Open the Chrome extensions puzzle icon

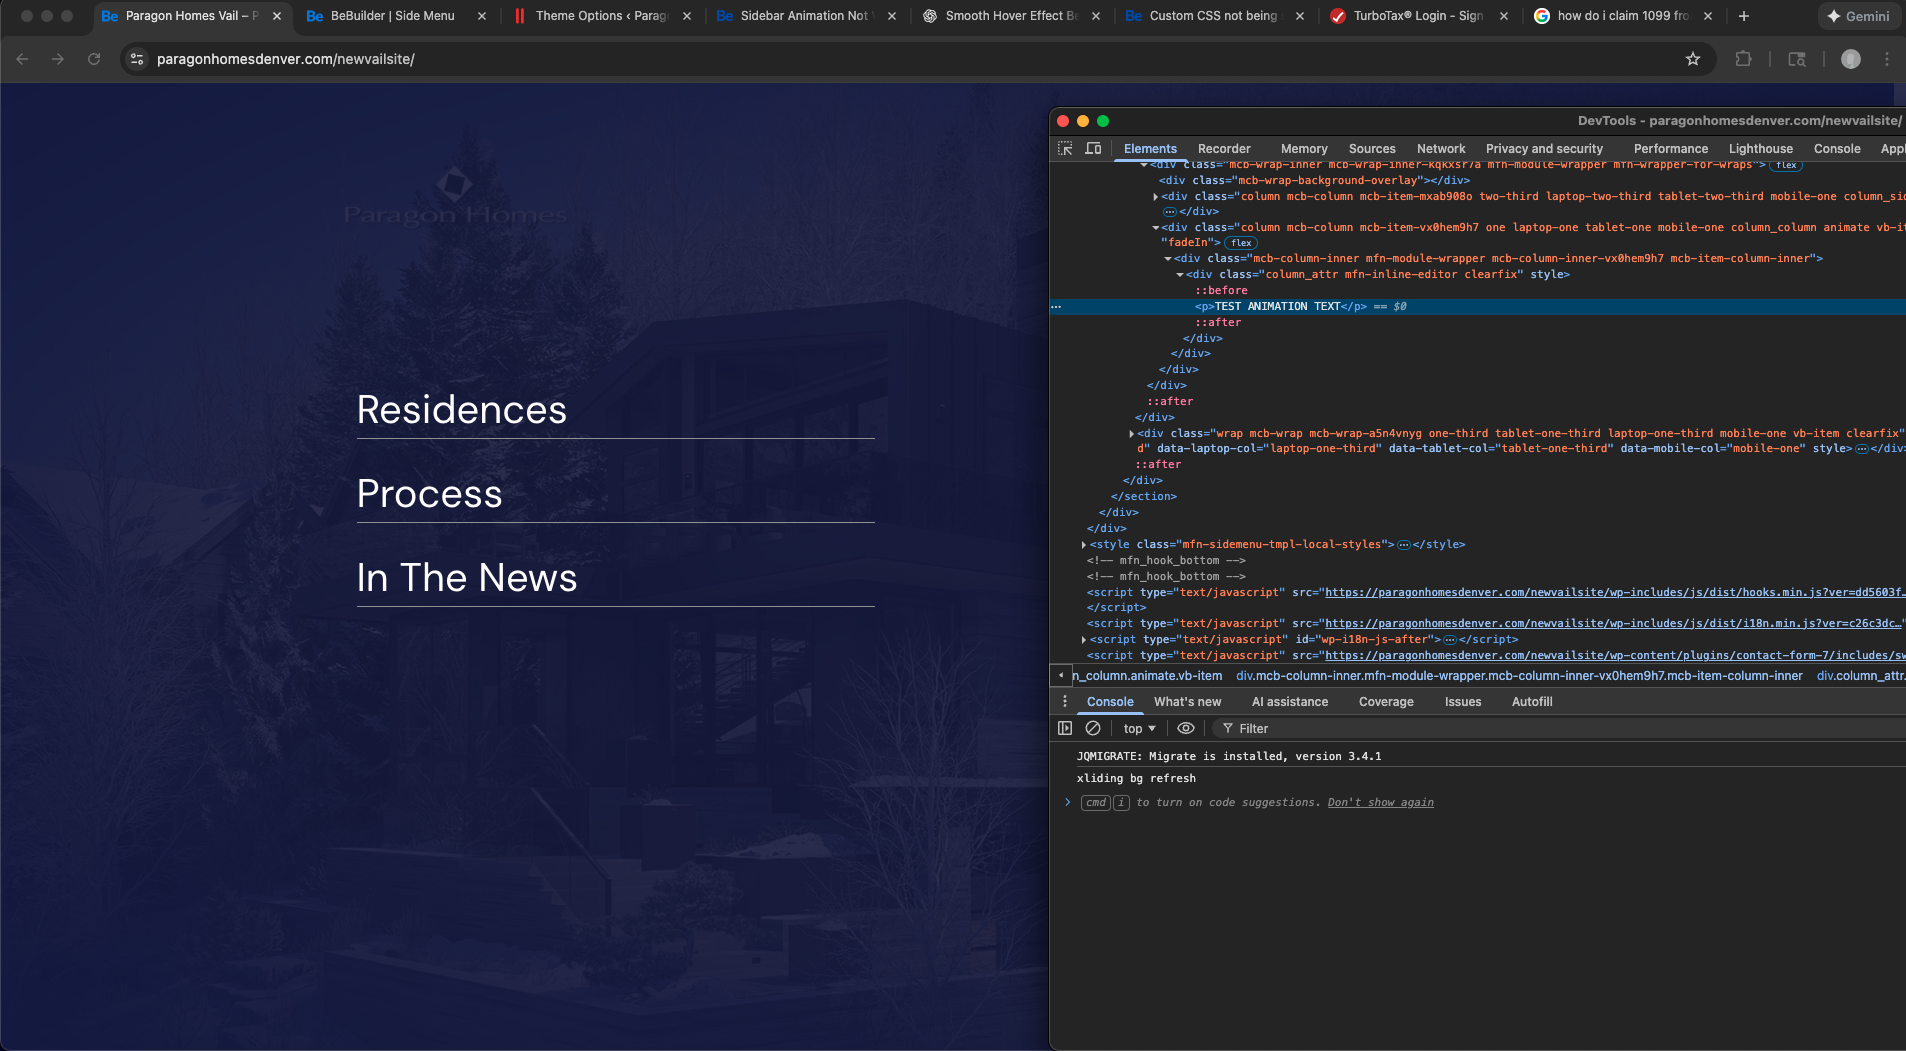click(x=1743, y=59)
